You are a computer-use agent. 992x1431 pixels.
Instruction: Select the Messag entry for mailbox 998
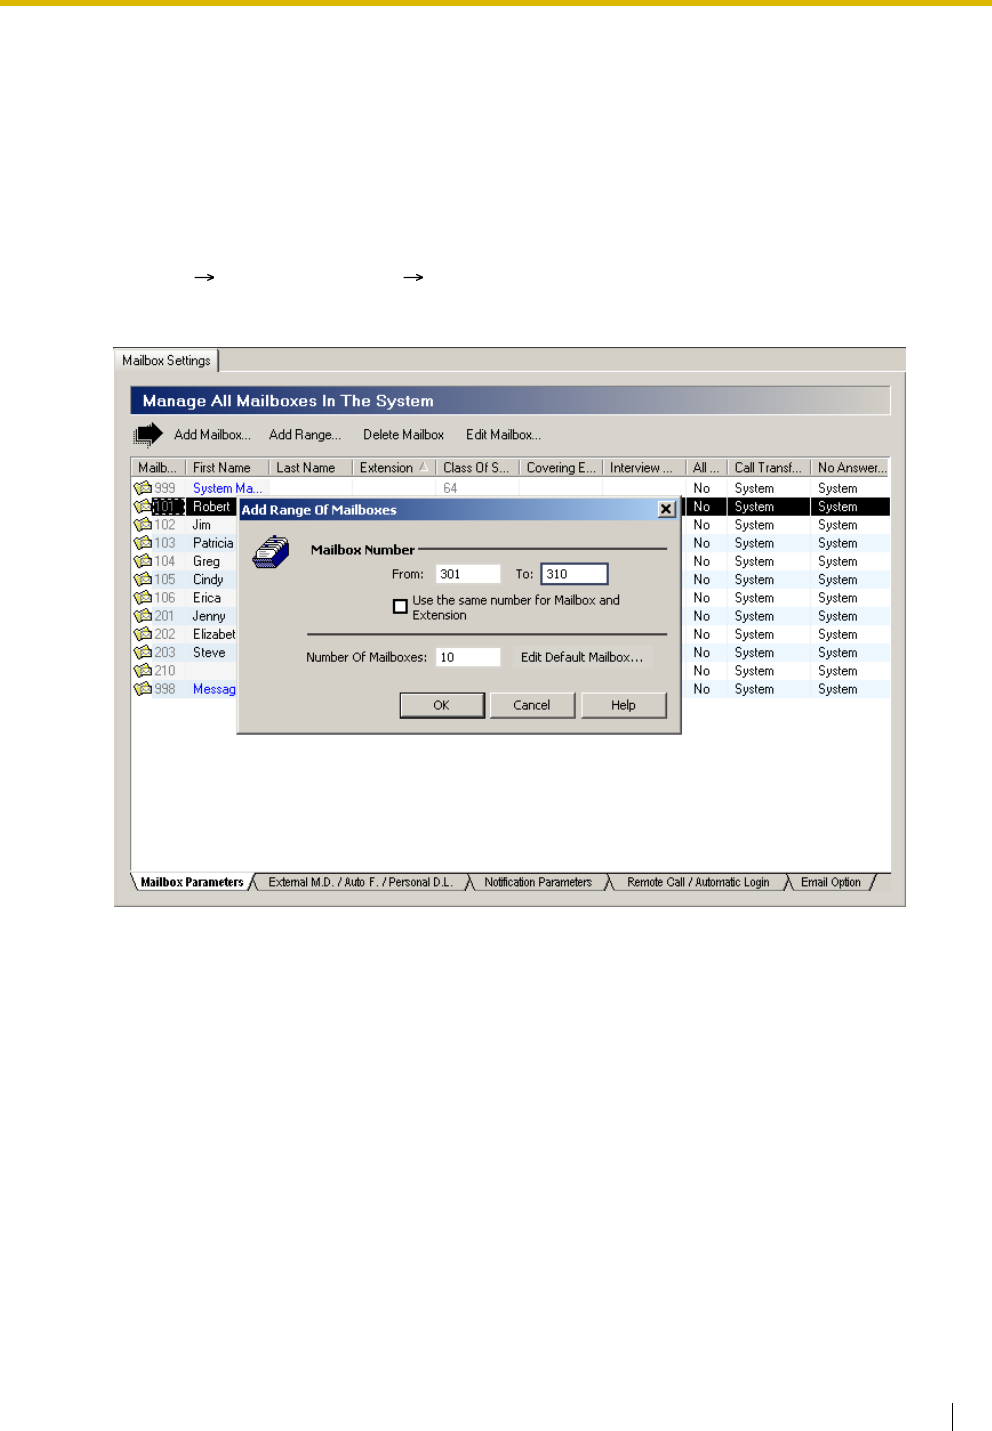point(214,689)
